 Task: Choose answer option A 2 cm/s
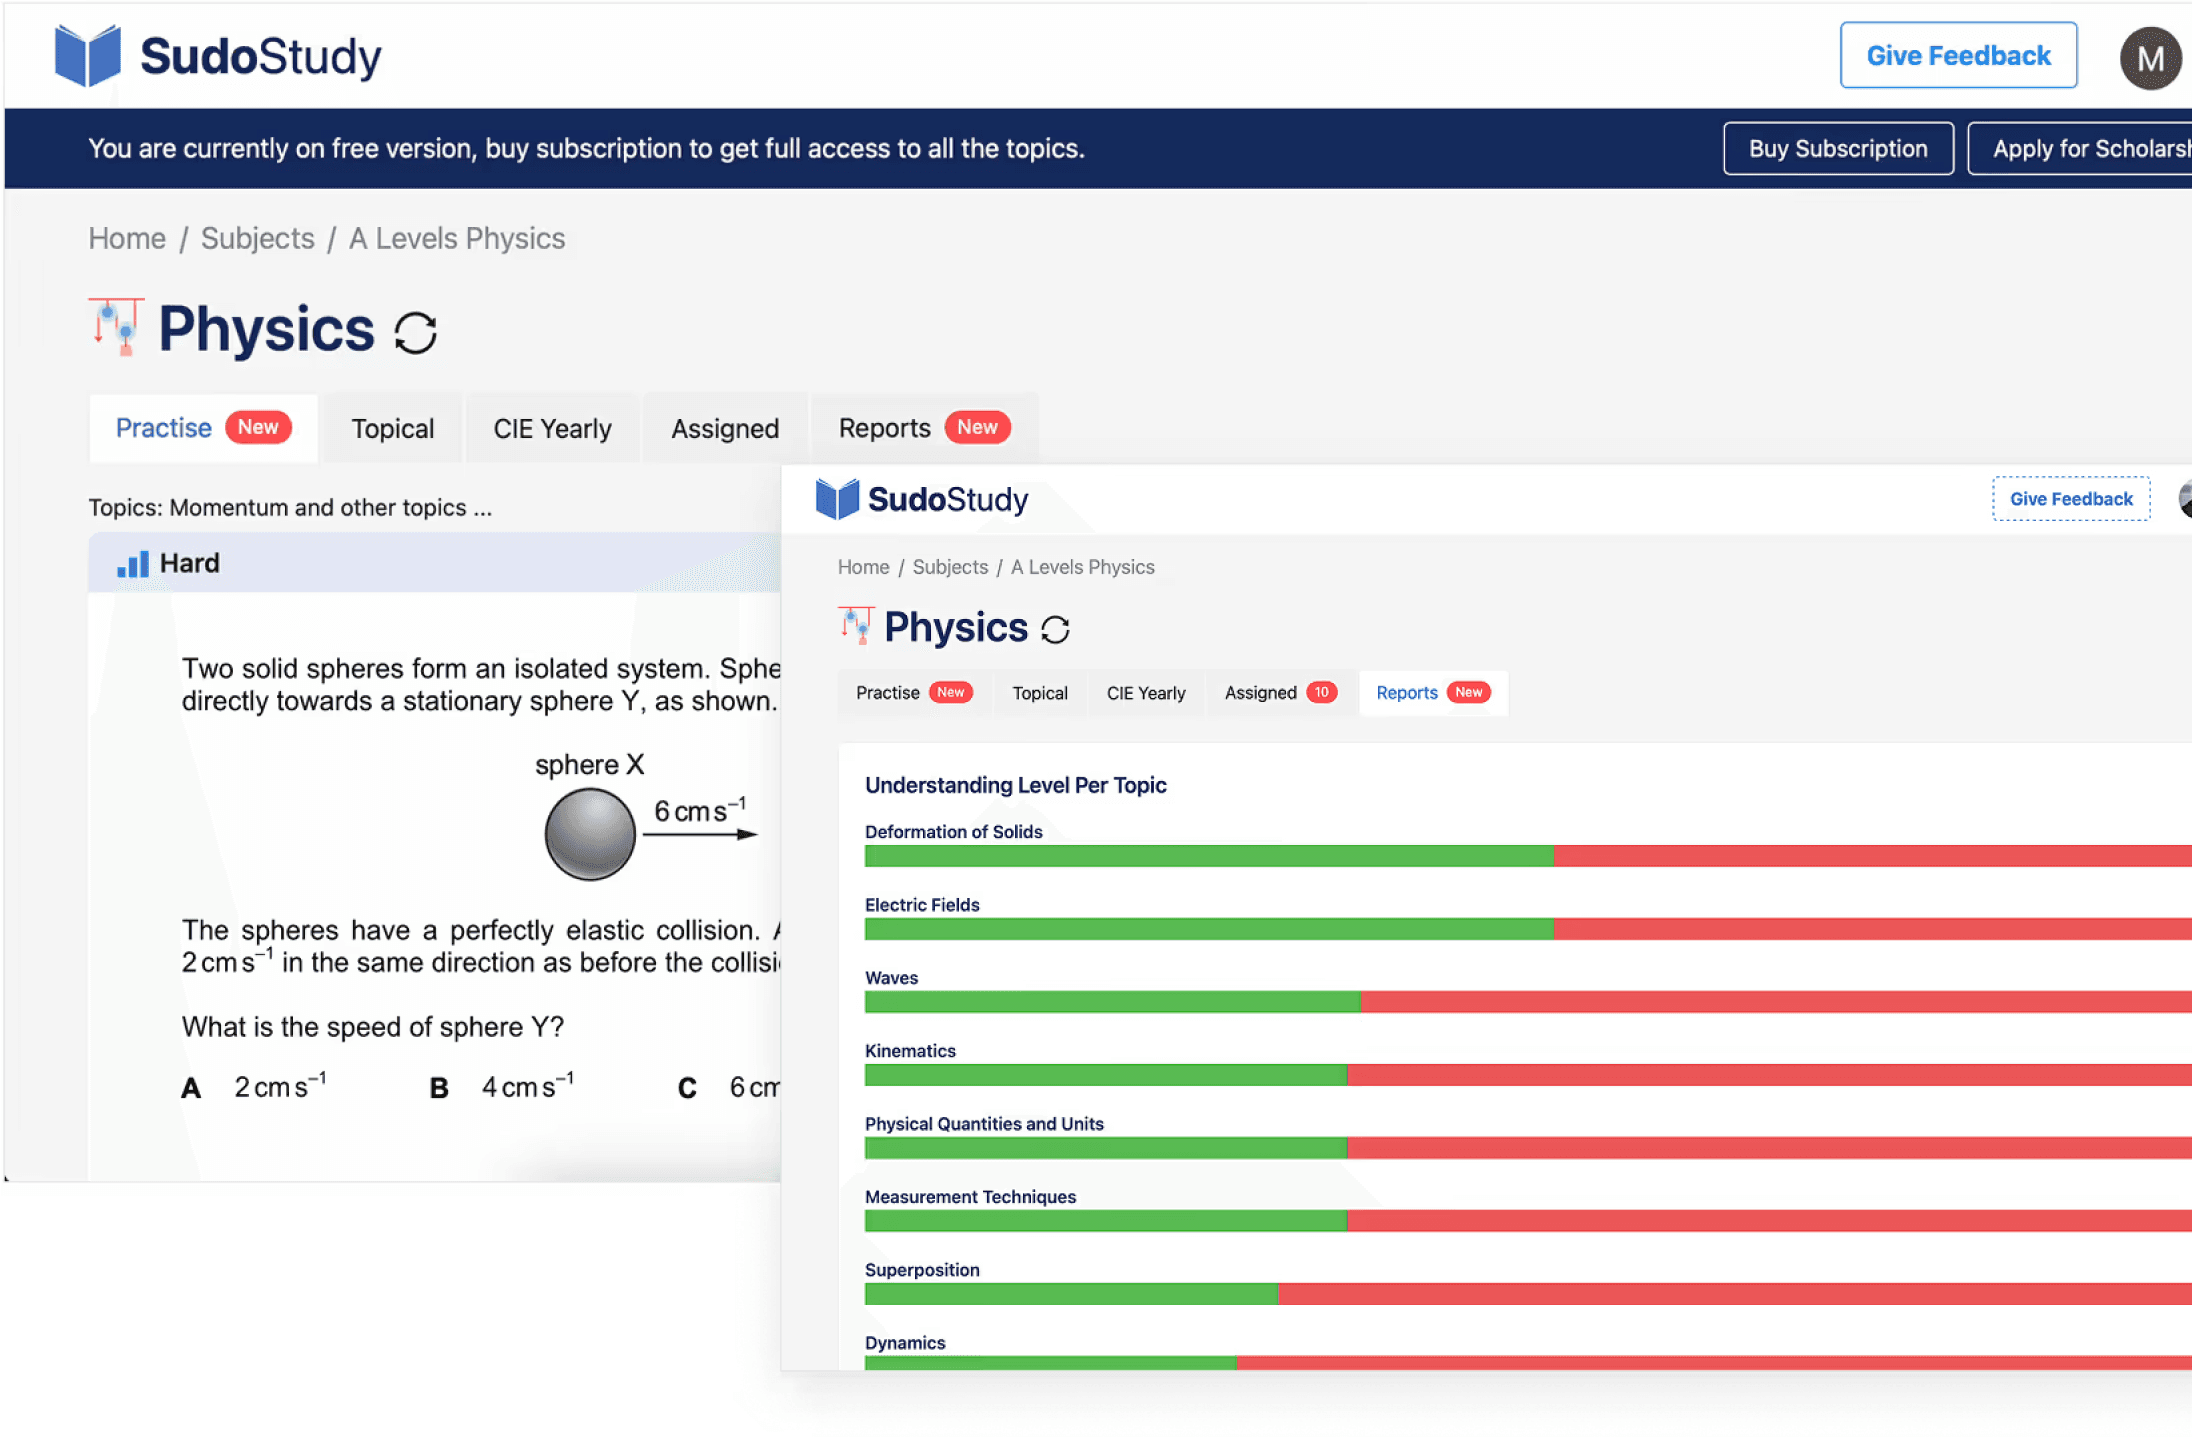(255, 1087)
